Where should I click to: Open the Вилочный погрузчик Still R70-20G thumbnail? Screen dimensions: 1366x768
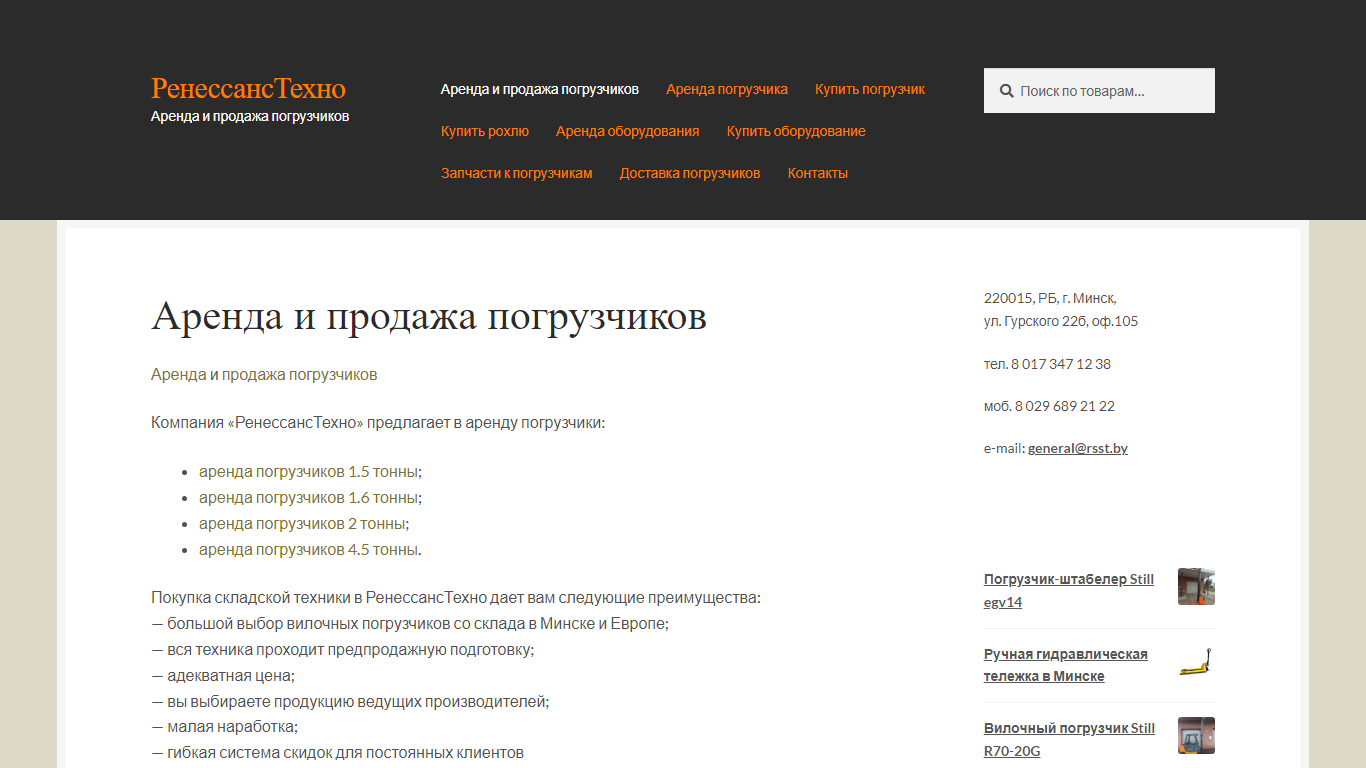1196,735
